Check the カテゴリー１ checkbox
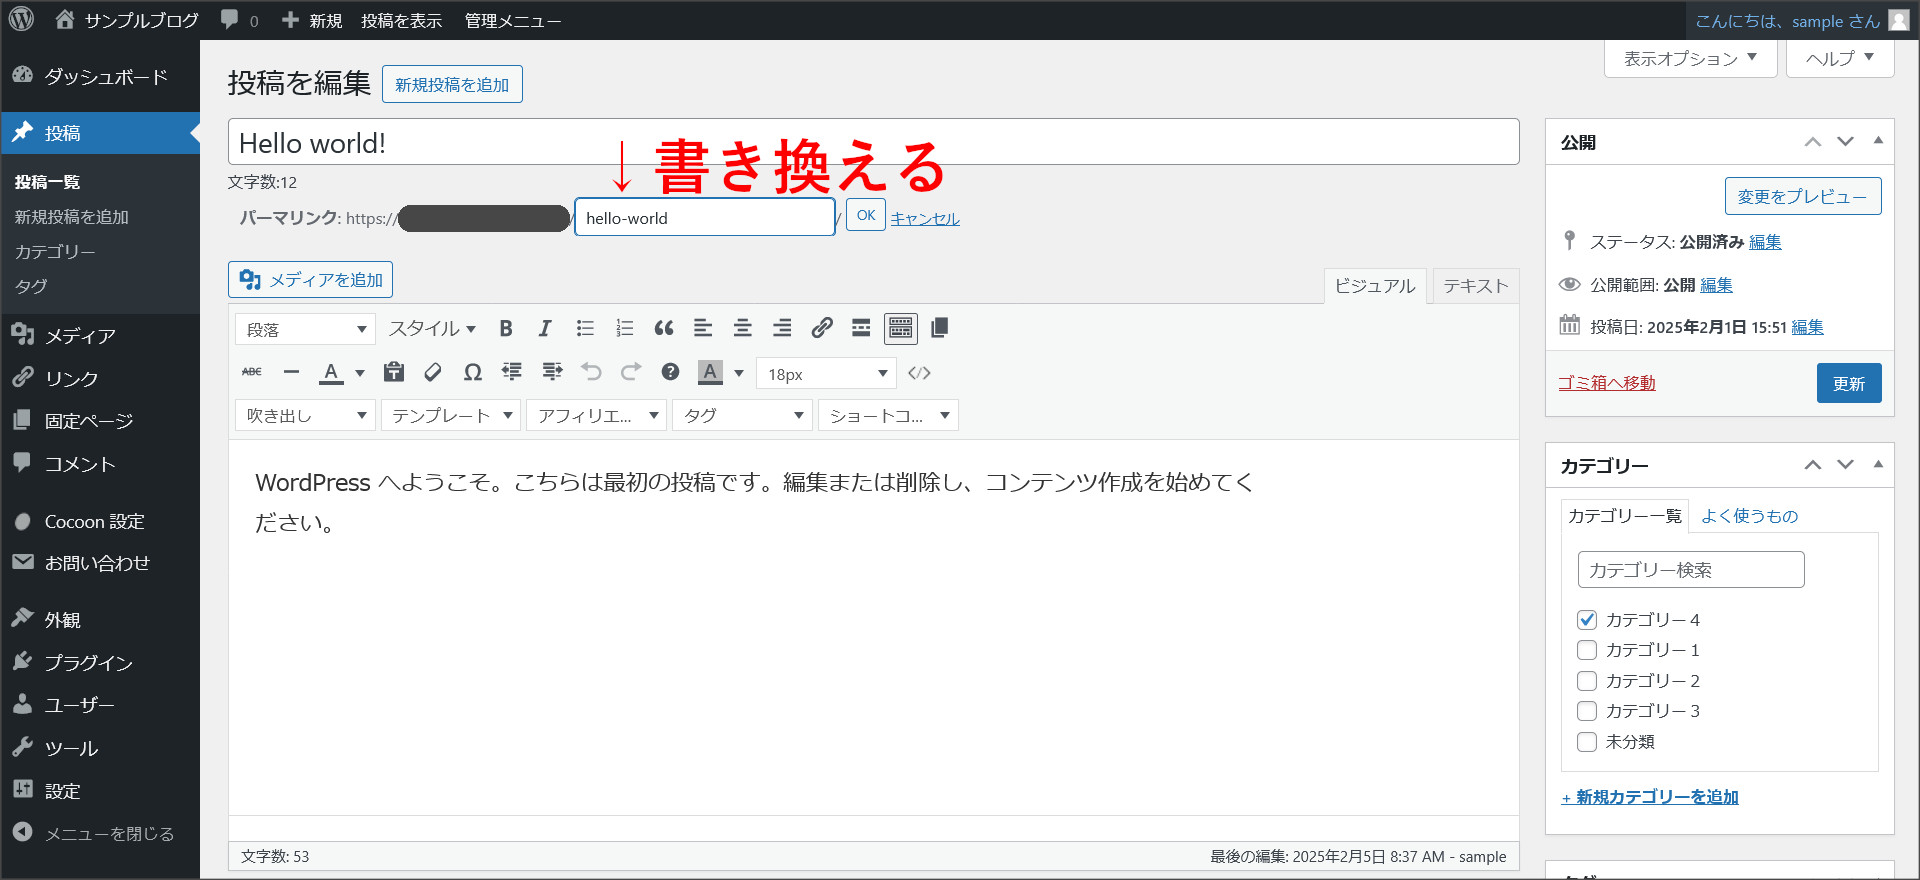The width and height of the screenshot is (1920, 880). point(1587,650)
